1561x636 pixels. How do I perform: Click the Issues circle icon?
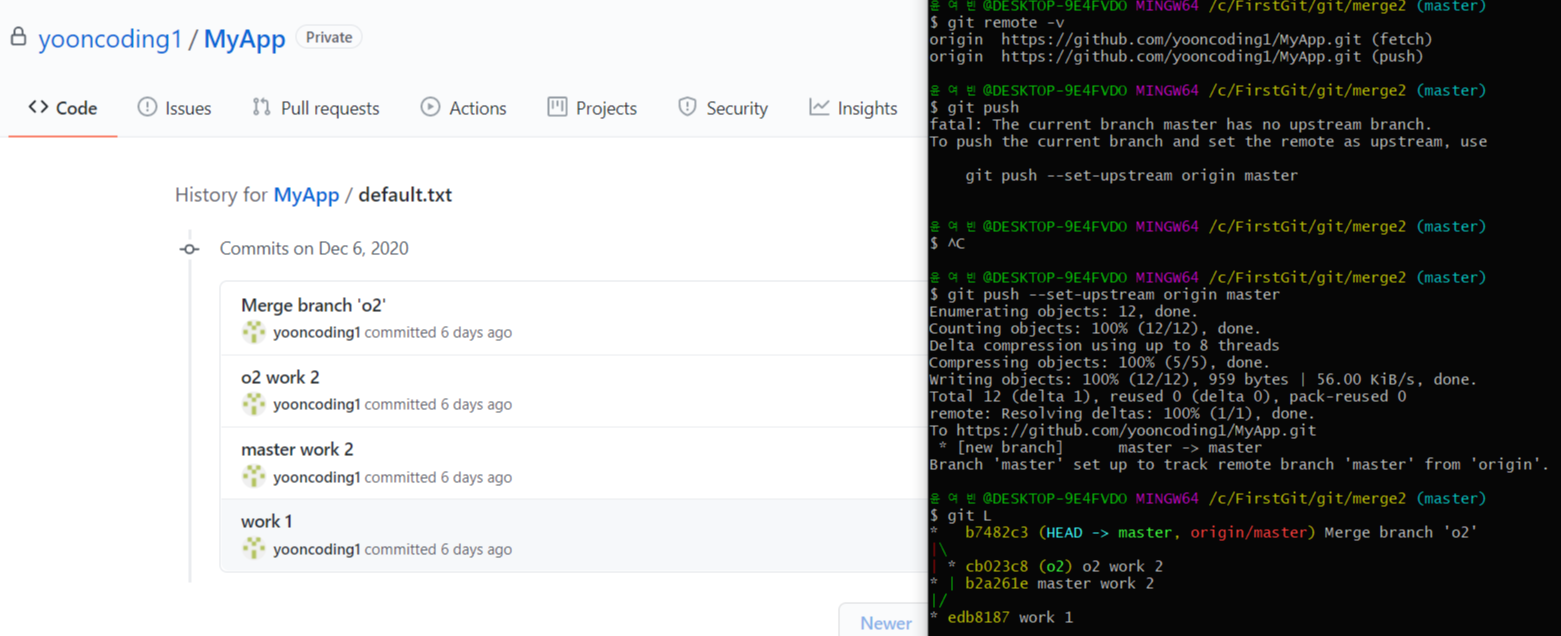pos(147,107)
